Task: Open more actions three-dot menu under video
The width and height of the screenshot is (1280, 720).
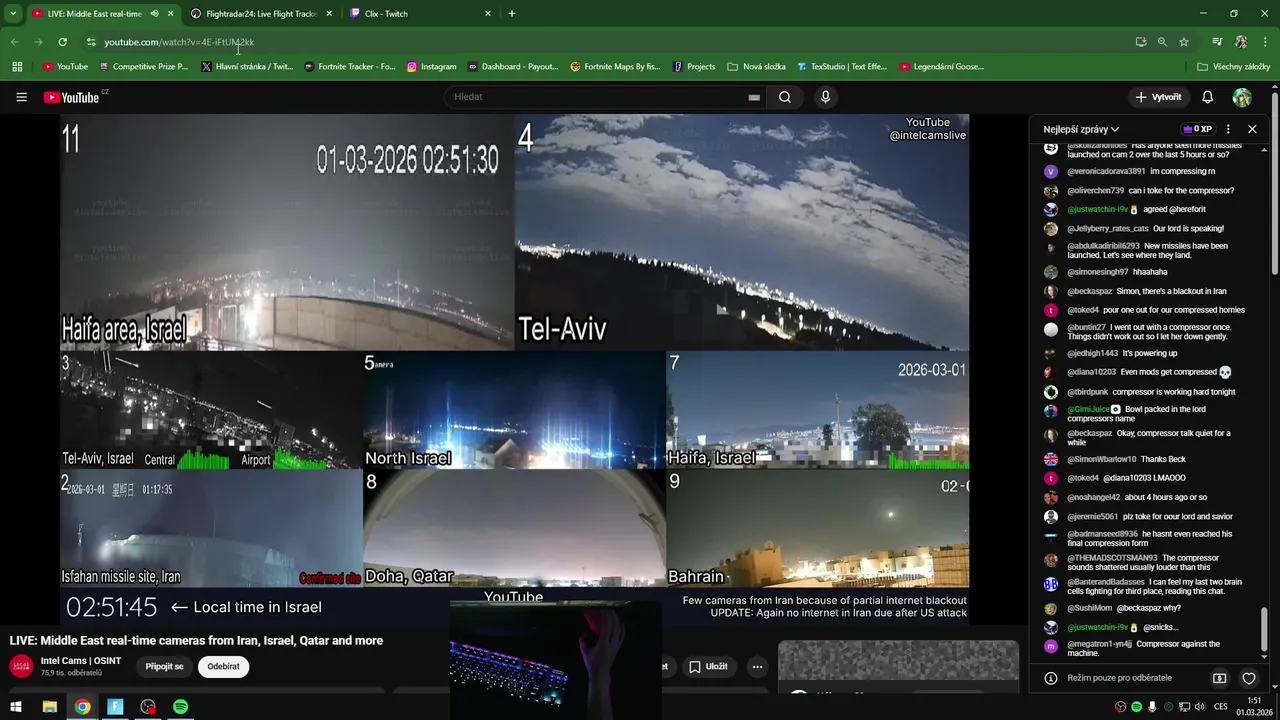Action: pos(757,666)
